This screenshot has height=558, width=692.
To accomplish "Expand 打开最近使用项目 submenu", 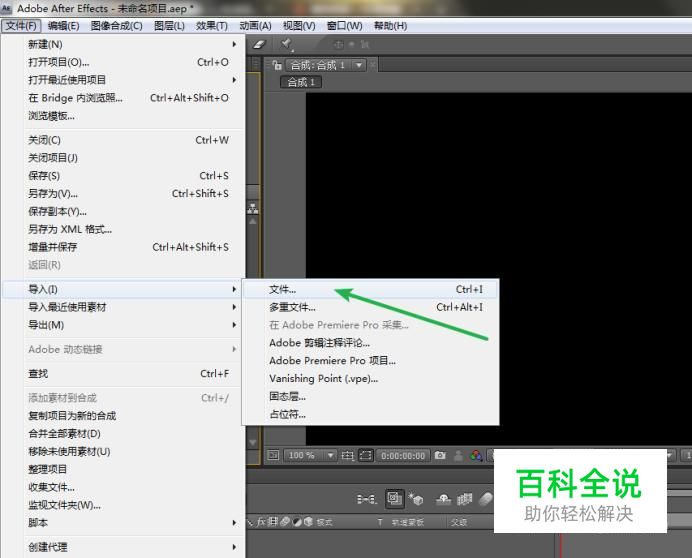I will (124, 80).
